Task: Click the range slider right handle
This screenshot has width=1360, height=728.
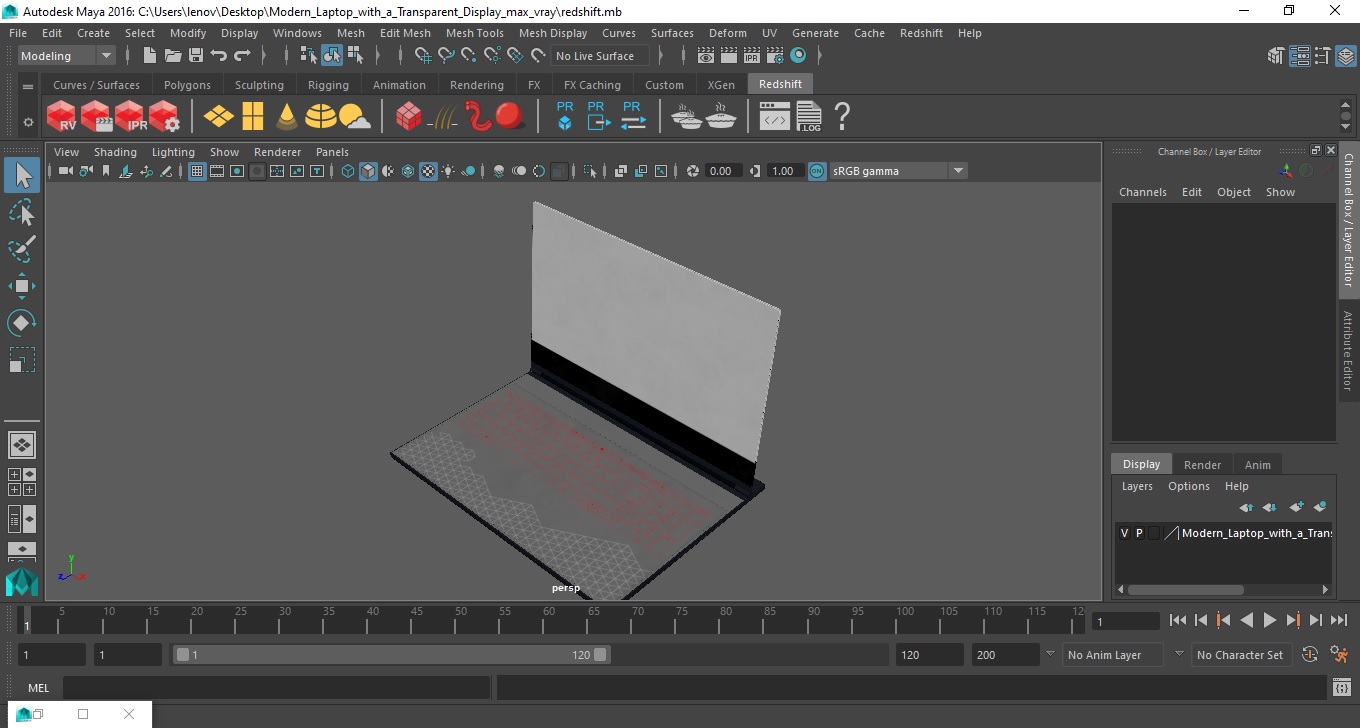Action: point(600,655)
